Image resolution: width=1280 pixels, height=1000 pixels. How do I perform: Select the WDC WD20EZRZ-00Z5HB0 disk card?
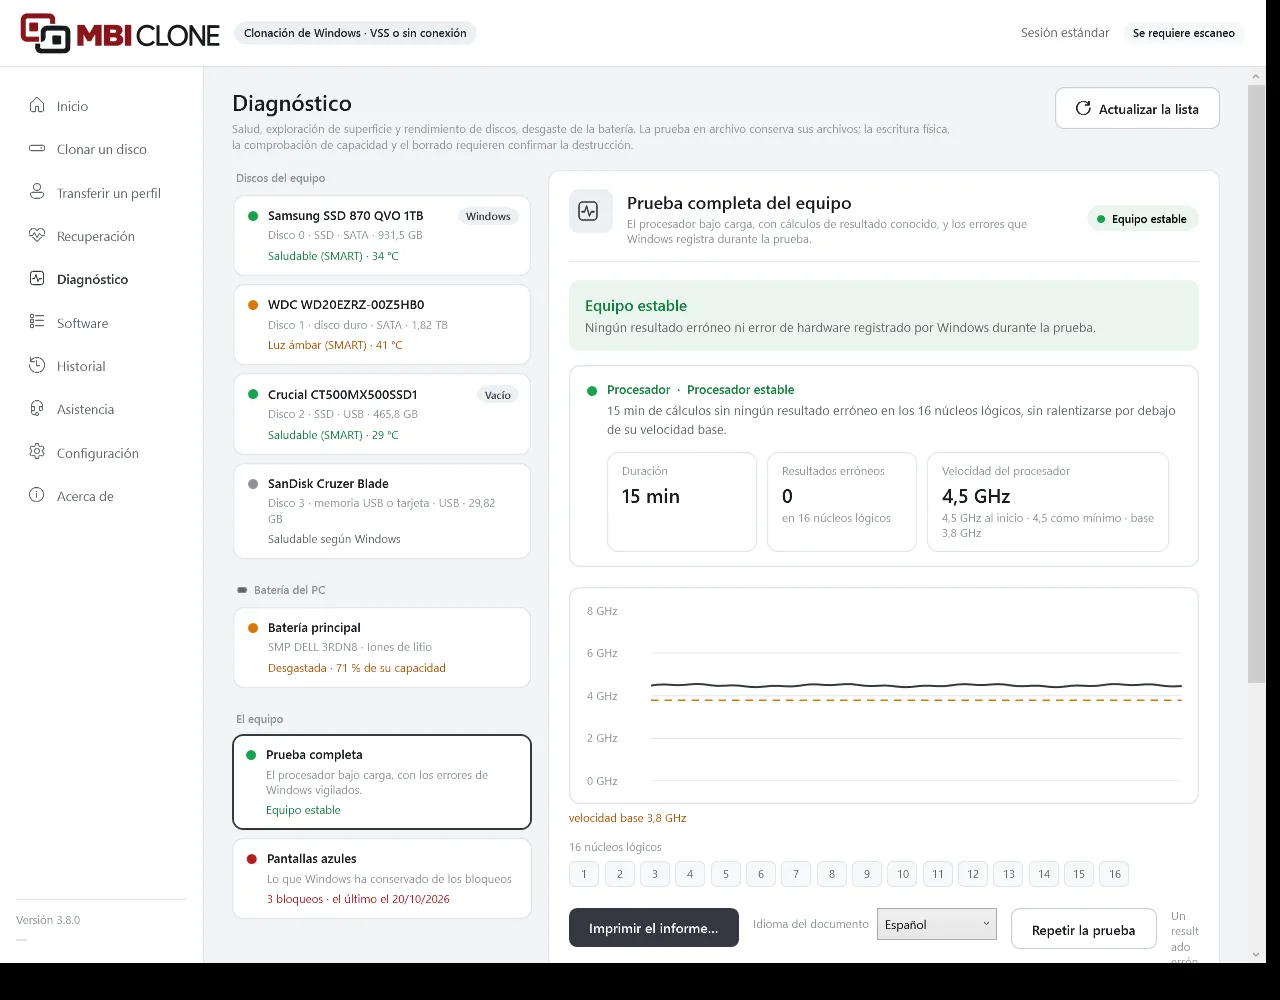coord(382,324)
